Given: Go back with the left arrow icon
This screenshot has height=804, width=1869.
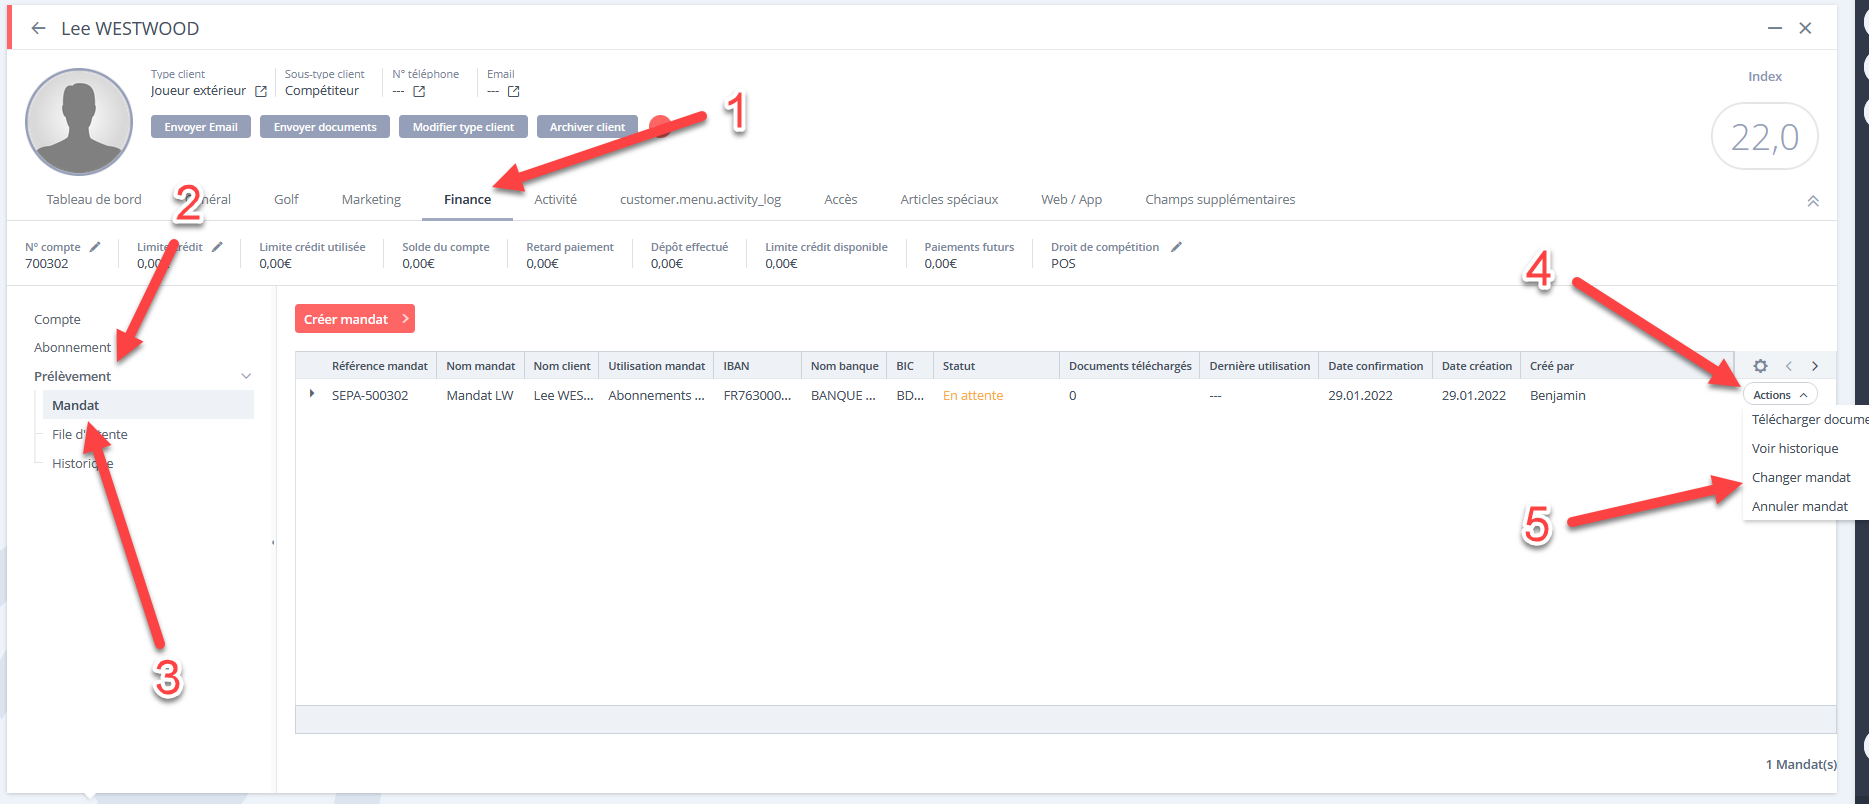Looking at the screenshot, I should point(38,28).
